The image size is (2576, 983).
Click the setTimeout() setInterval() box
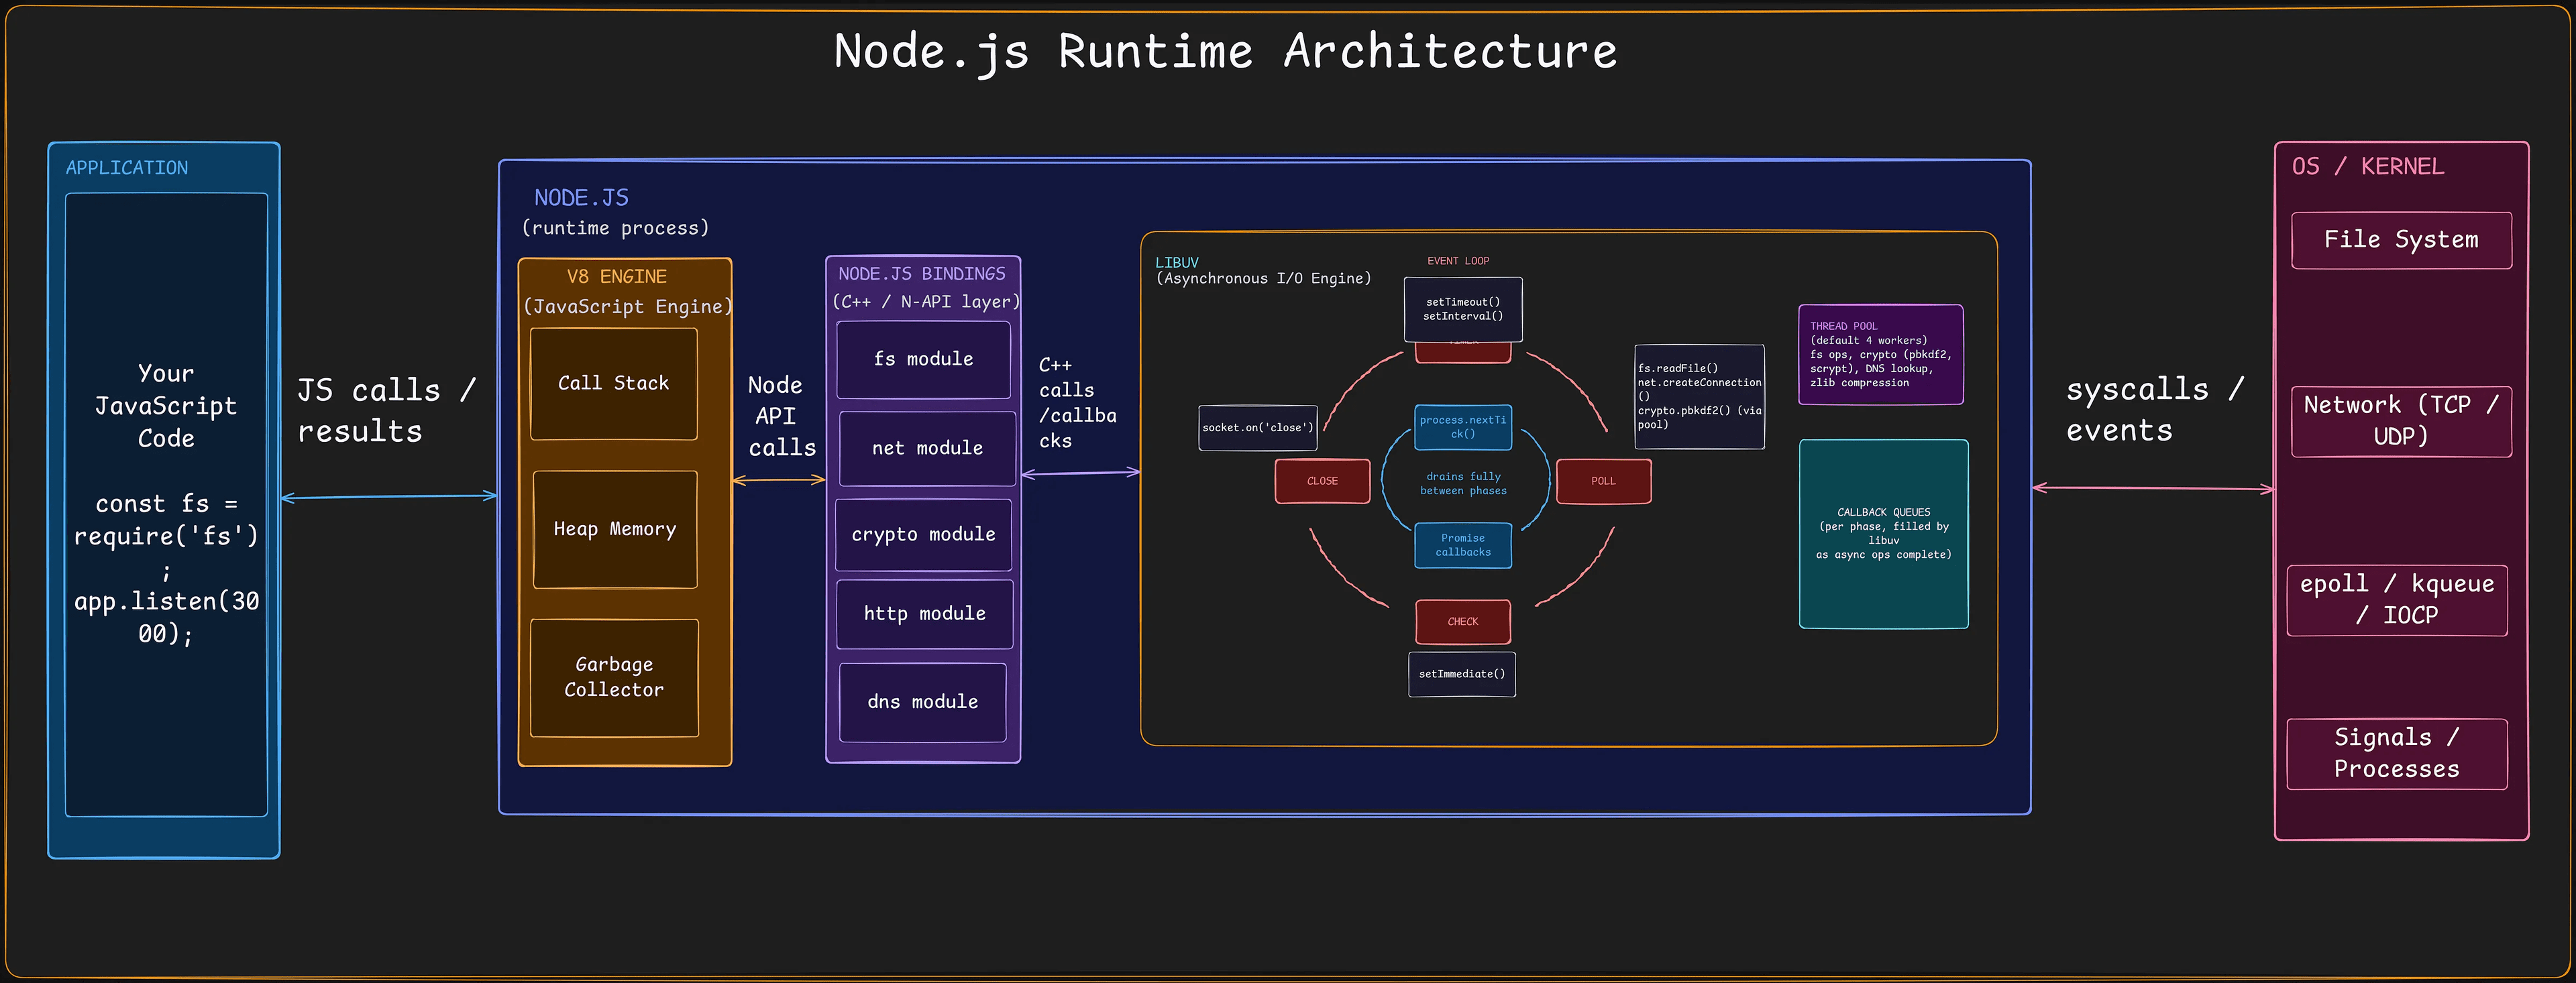pos(1463,310)
